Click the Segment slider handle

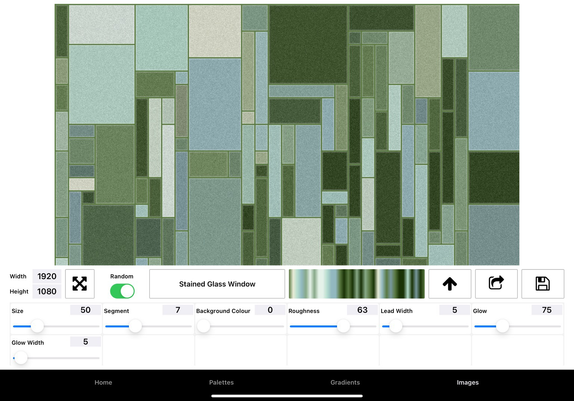coord(135,326)
